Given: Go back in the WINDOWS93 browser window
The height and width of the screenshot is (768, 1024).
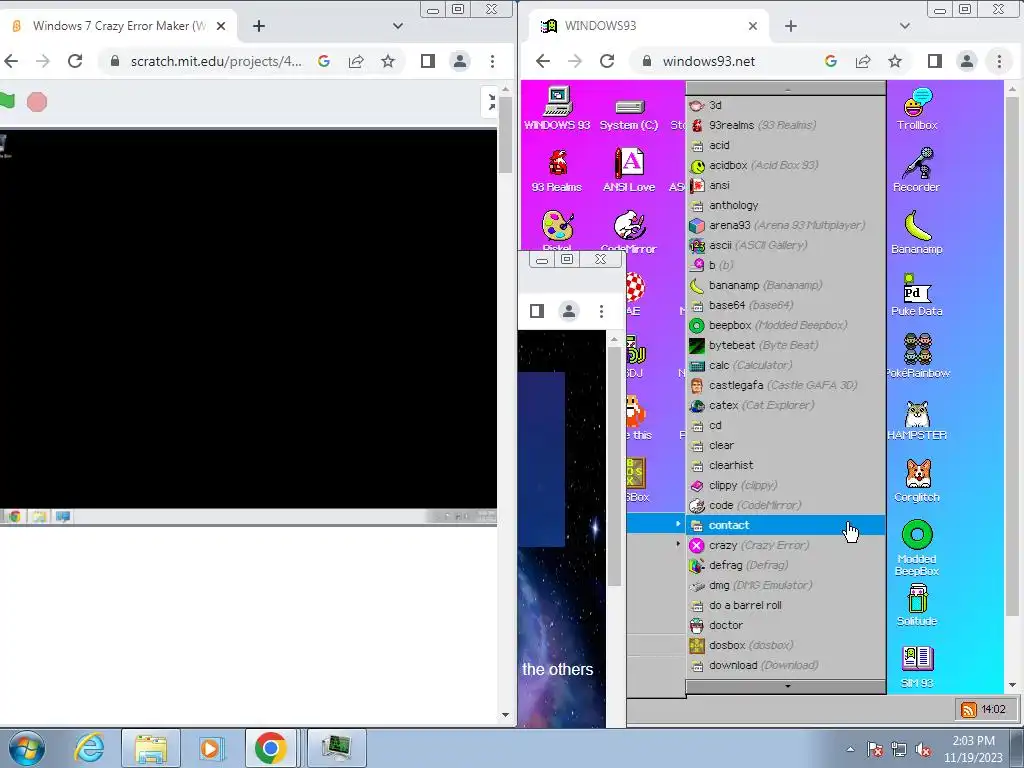Looking at the screenshot, I should click(x=543, y=61).
